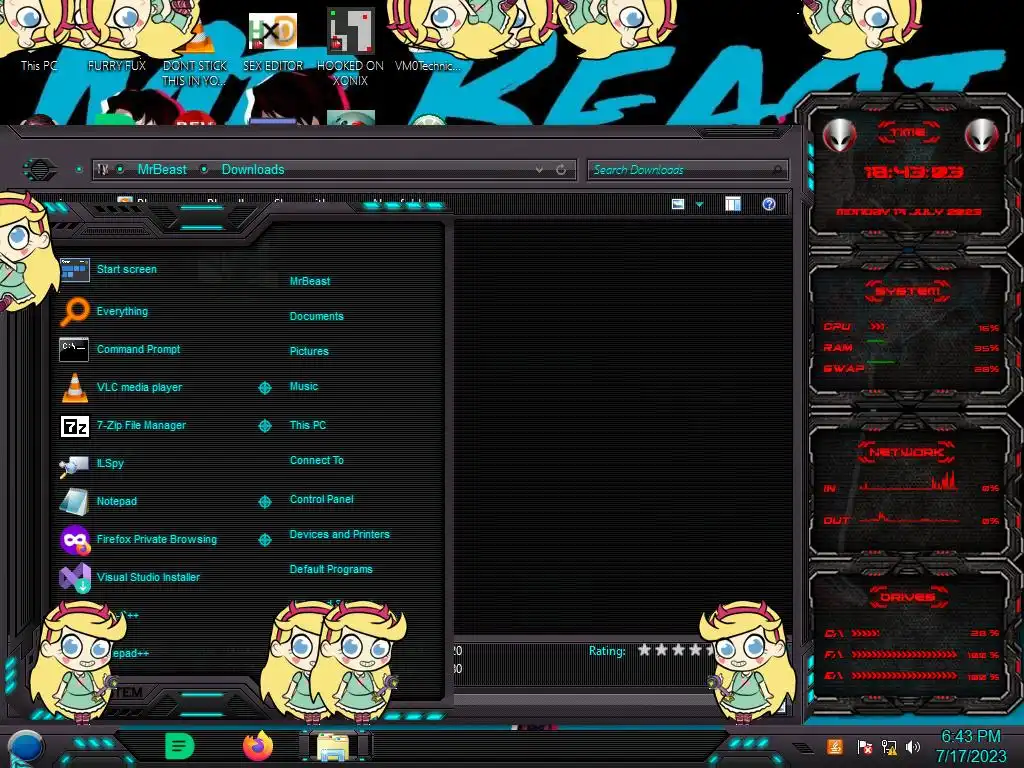Open MrBeast user folder in start menu
Screen dimensions: 1024x768
(310, 281)
